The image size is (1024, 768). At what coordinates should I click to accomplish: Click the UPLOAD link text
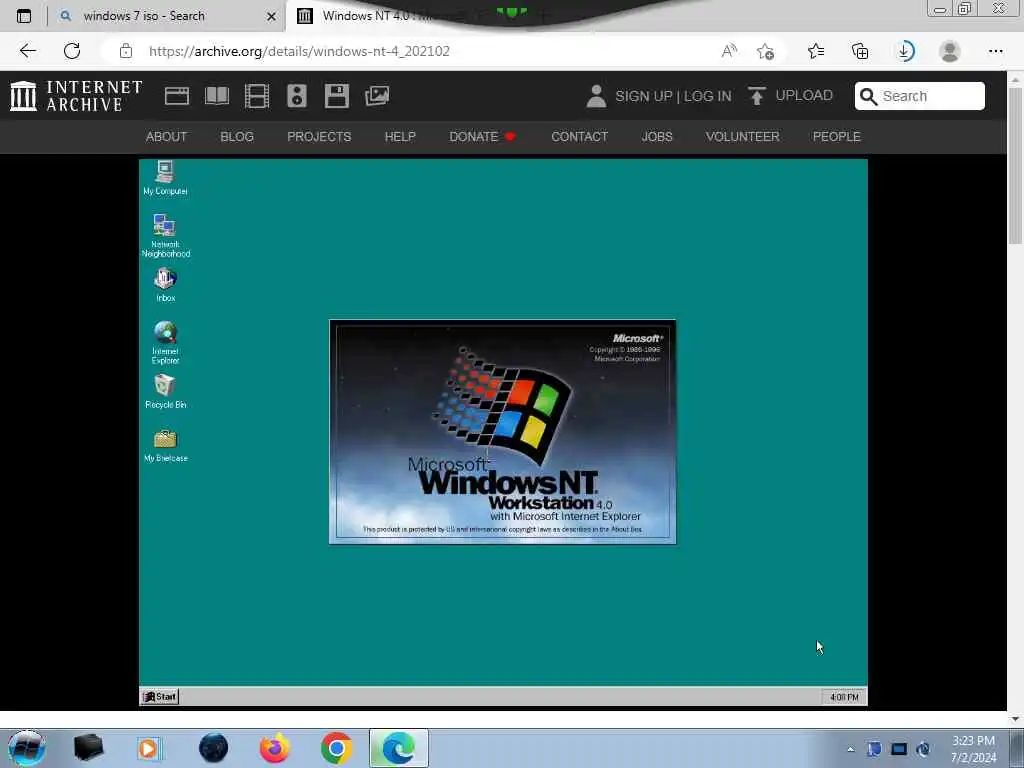804,95
